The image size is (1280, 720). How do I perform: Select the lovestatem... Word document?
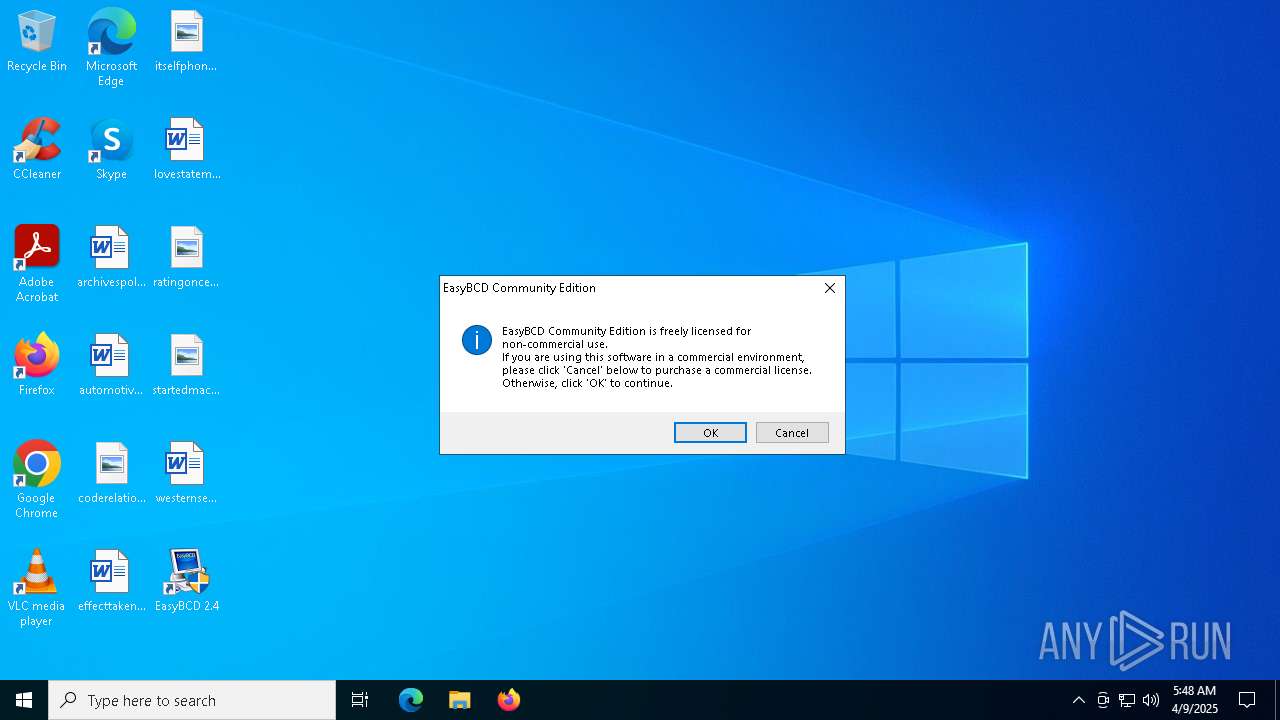coord(186,150)
